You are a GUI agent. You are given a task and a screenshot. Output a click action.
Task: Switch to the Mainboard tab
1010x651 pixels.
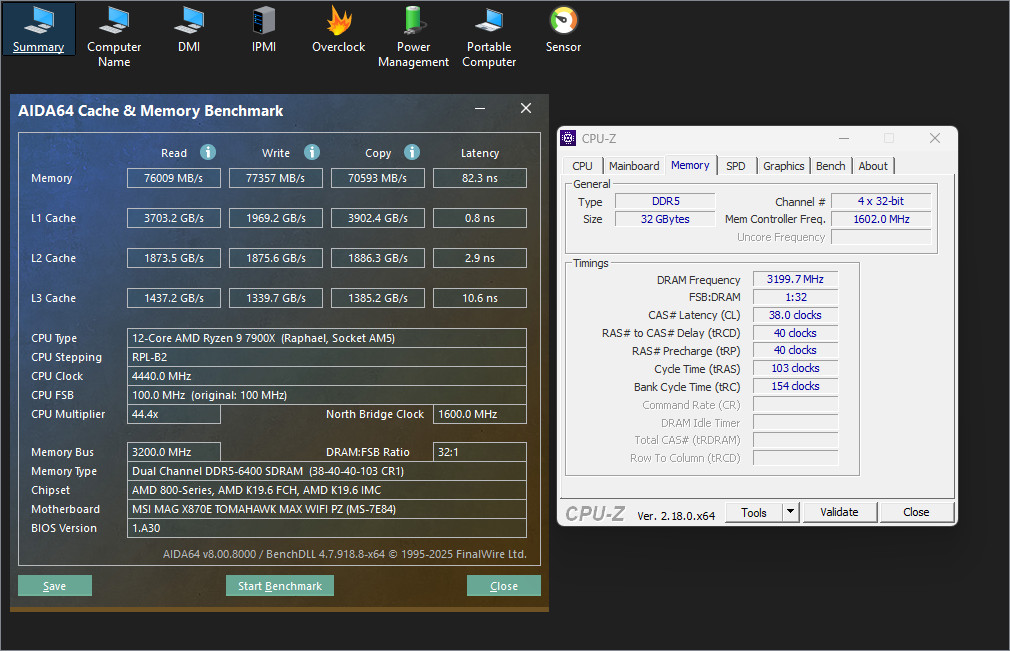click(634, 166)
